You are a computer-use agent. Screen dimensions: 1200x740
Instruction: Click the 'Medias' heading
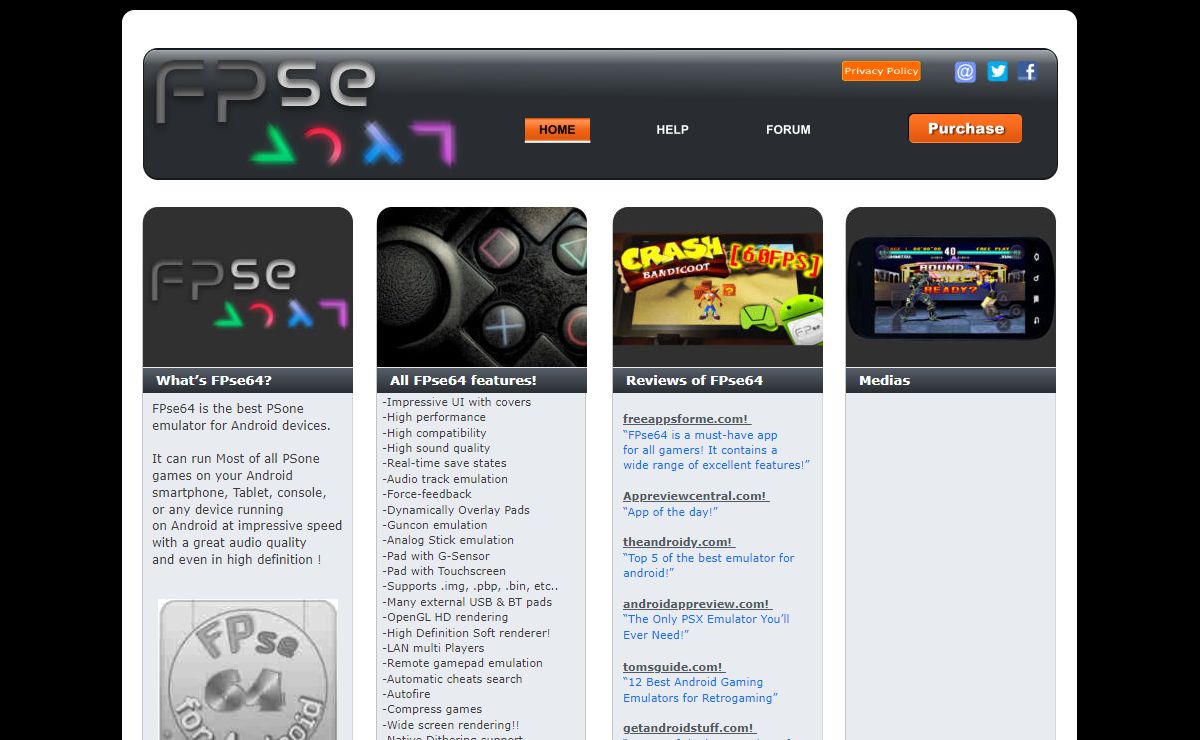pyautogui.click(x=884, y=380)
